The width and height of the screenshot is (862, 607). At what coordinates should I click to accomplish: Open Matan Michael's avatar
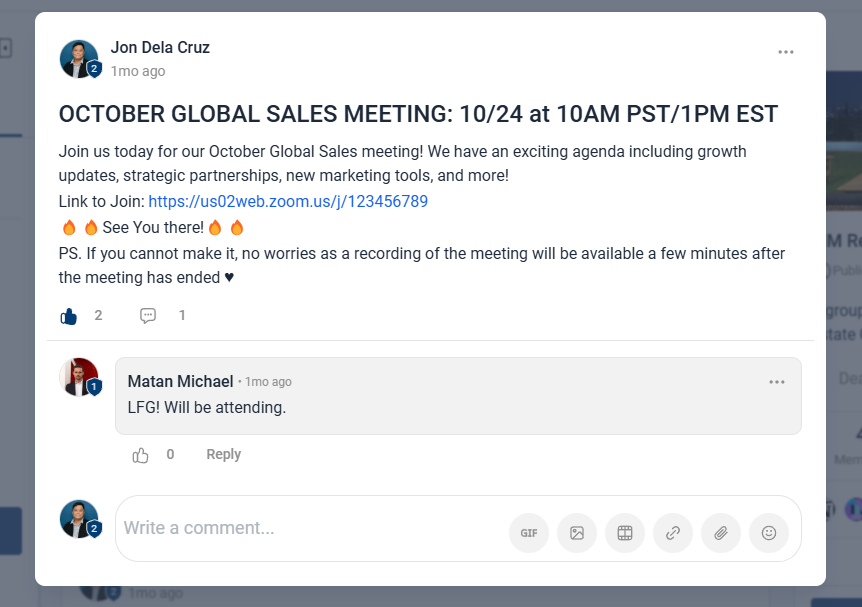tap(79, 376)
